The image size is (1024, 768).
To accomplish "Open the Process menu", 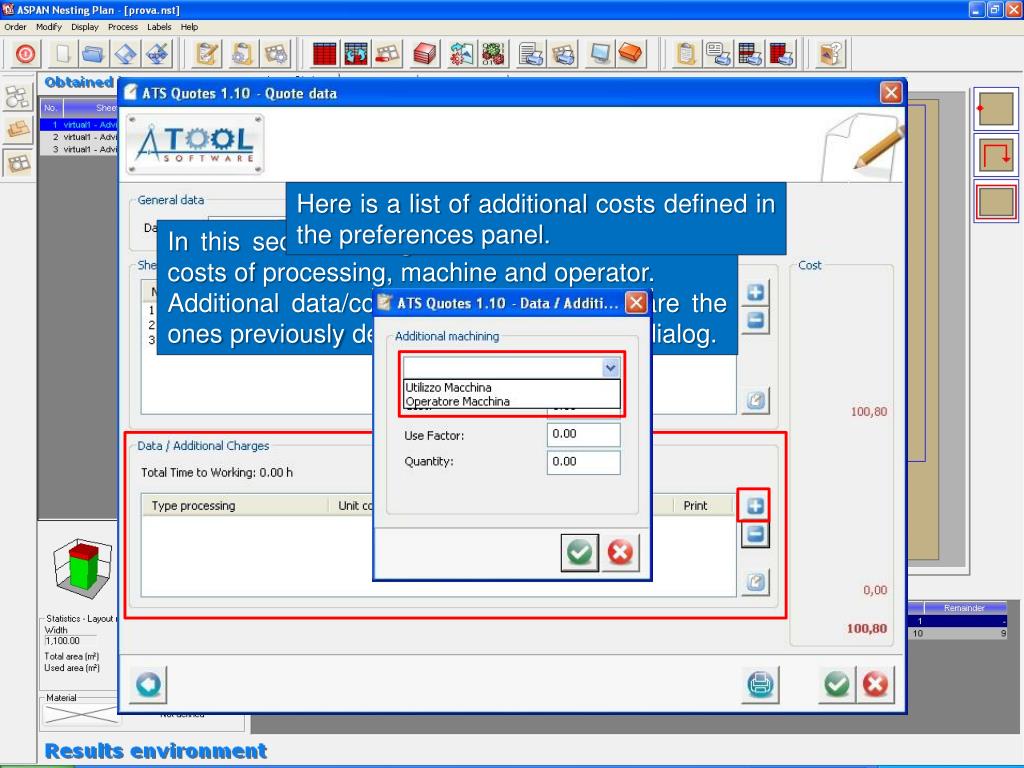I will coord(123,27).
